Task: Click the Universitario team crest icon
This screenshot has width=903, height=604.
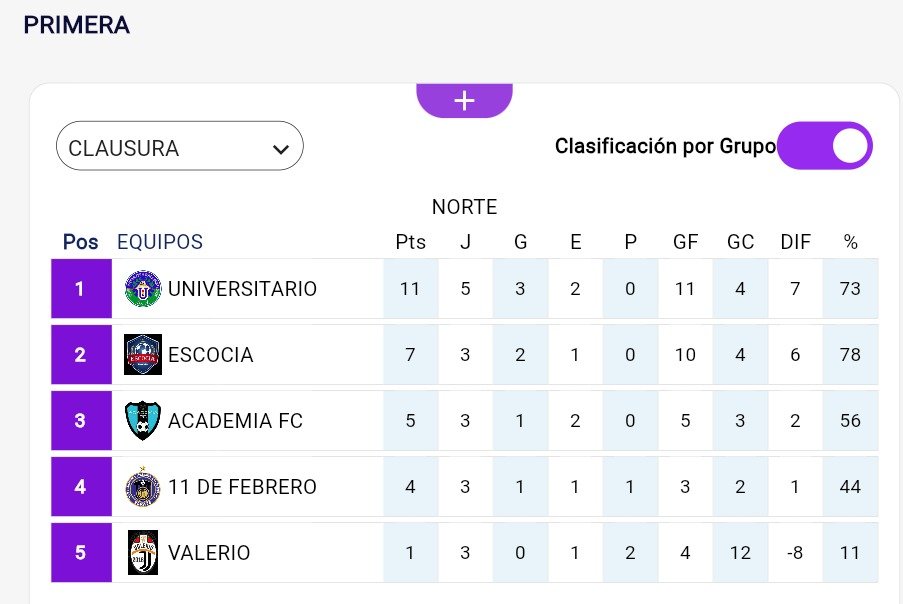Action: click(x=142, y=289)
